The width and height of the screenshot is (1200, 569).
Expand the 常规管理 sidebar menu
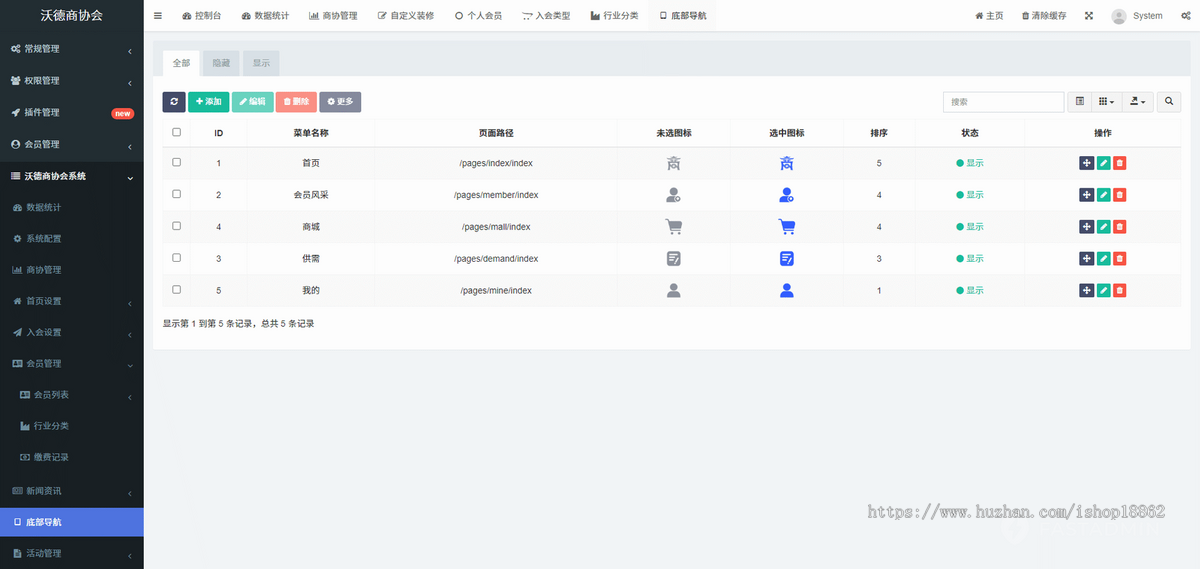click(x=70, y=49)
